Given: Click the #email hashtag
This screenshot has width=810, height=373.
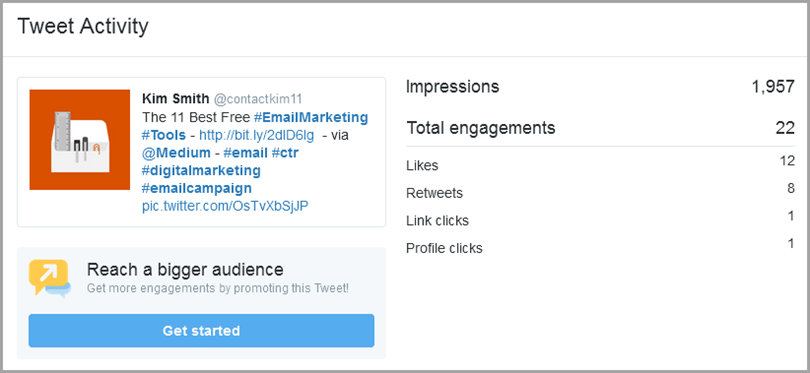Looking at the screenshot, I should (245, 153).
